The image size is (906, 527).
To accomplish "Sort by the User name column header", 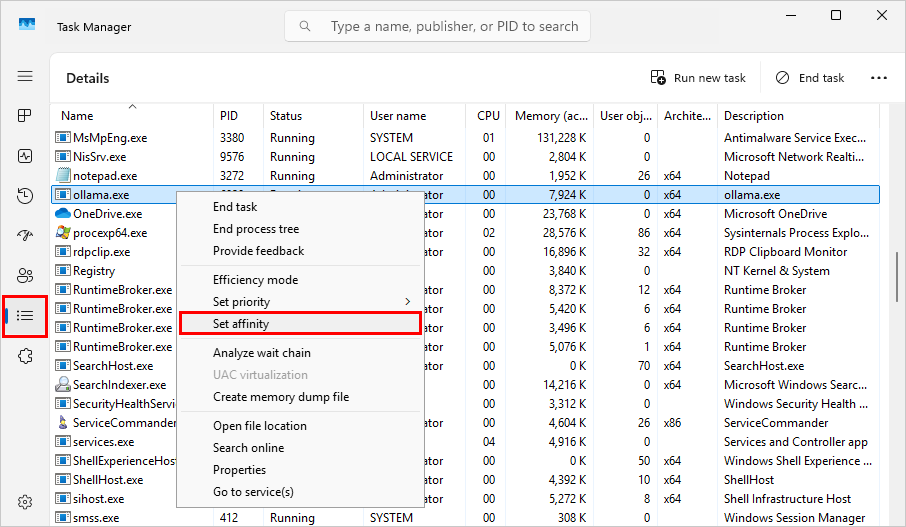I will coord(414,116).
